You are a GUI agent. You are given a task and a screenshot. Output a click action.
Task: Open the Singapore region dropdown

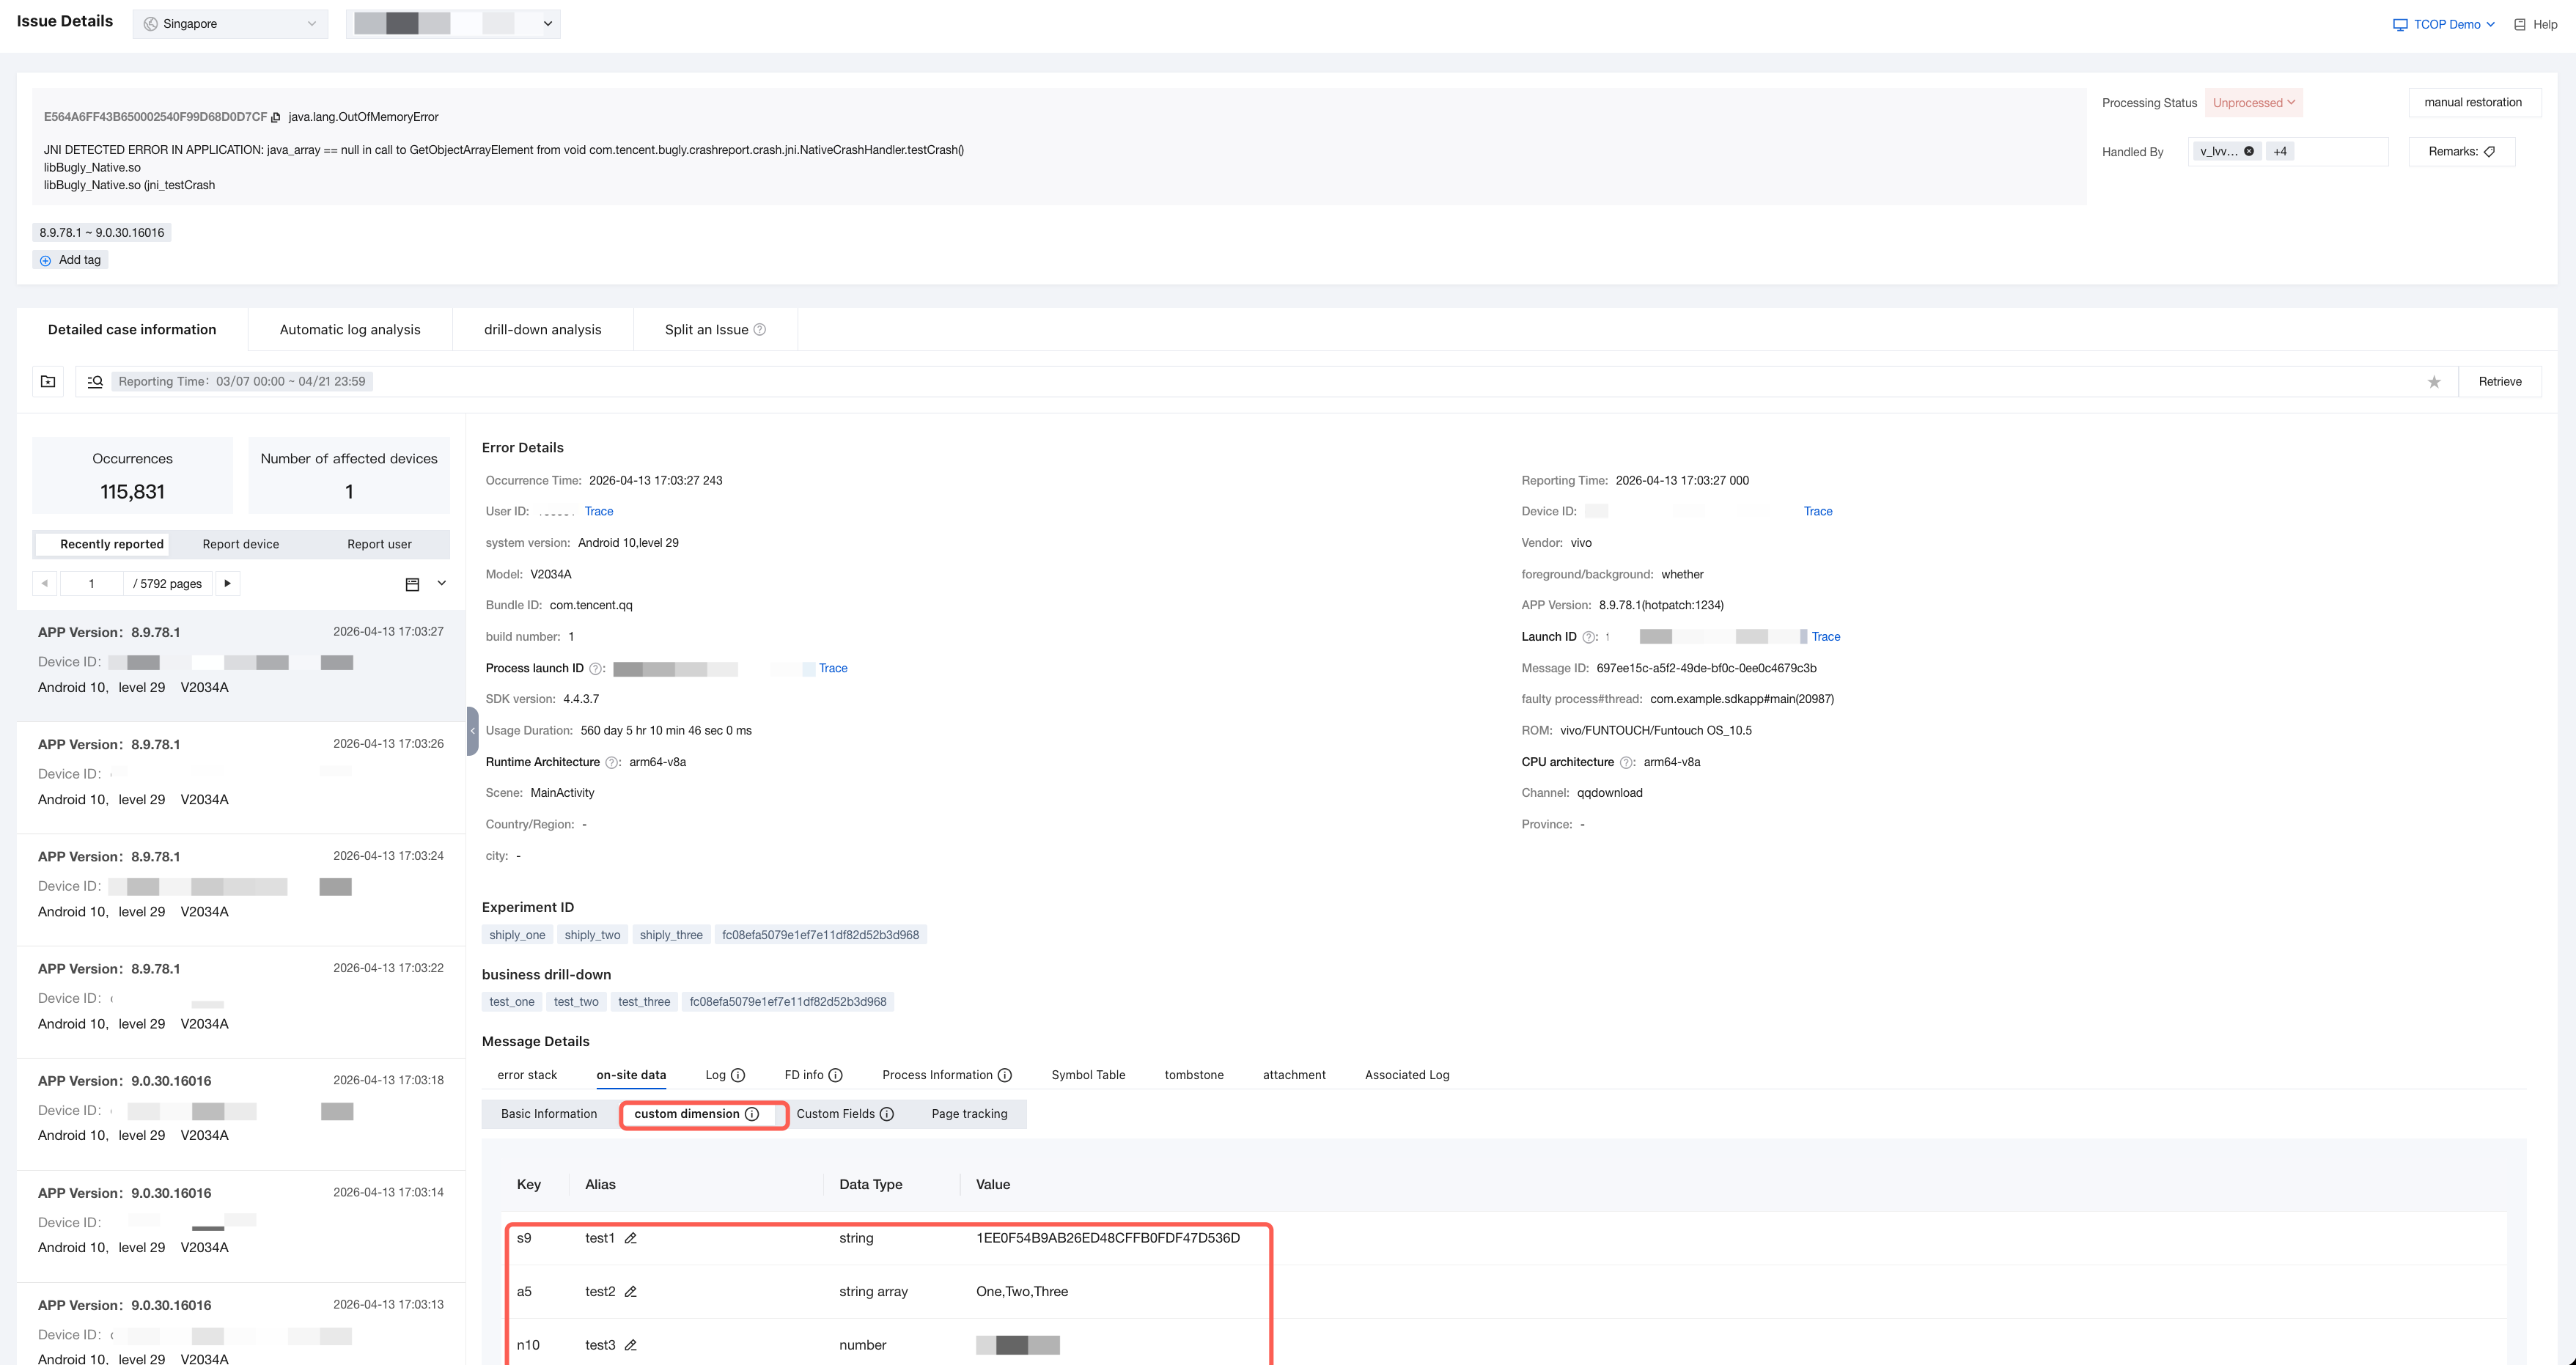click(230, 24)
